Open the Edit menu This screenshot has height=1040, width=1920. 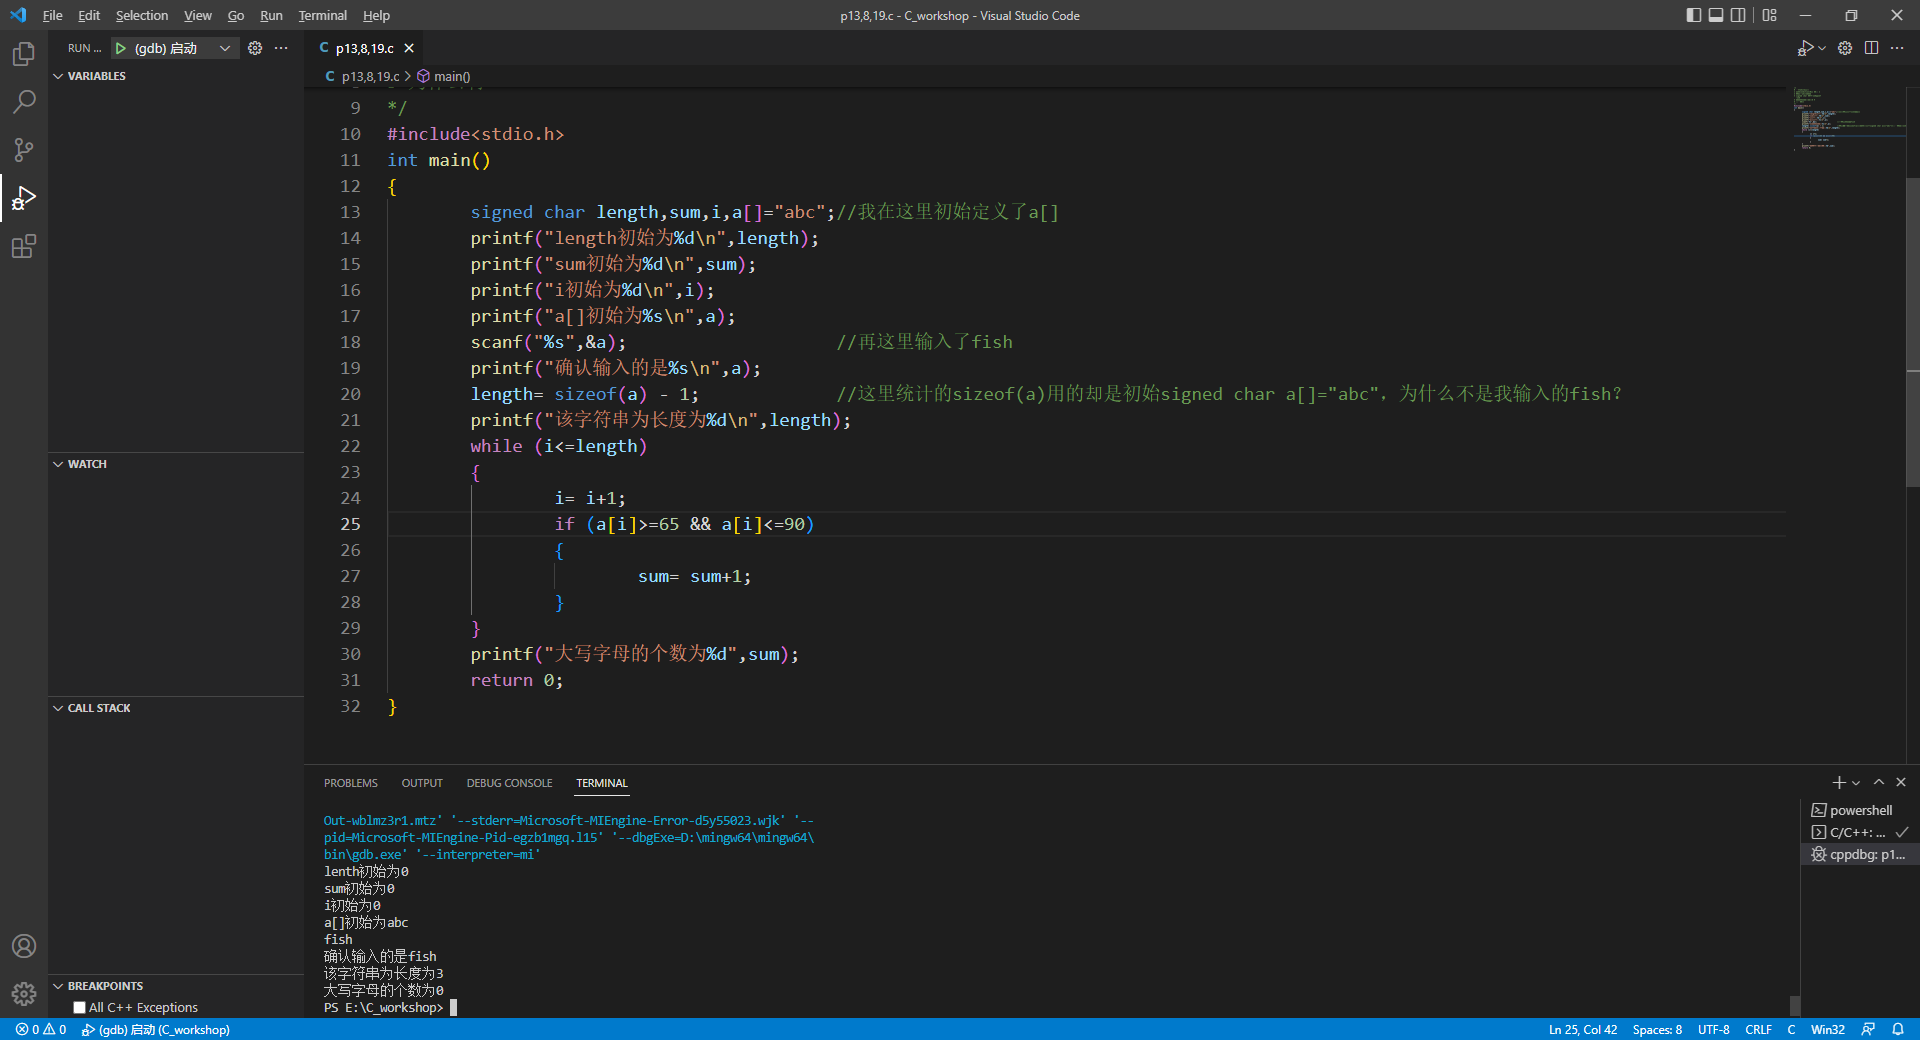click(x=89, y=15)
